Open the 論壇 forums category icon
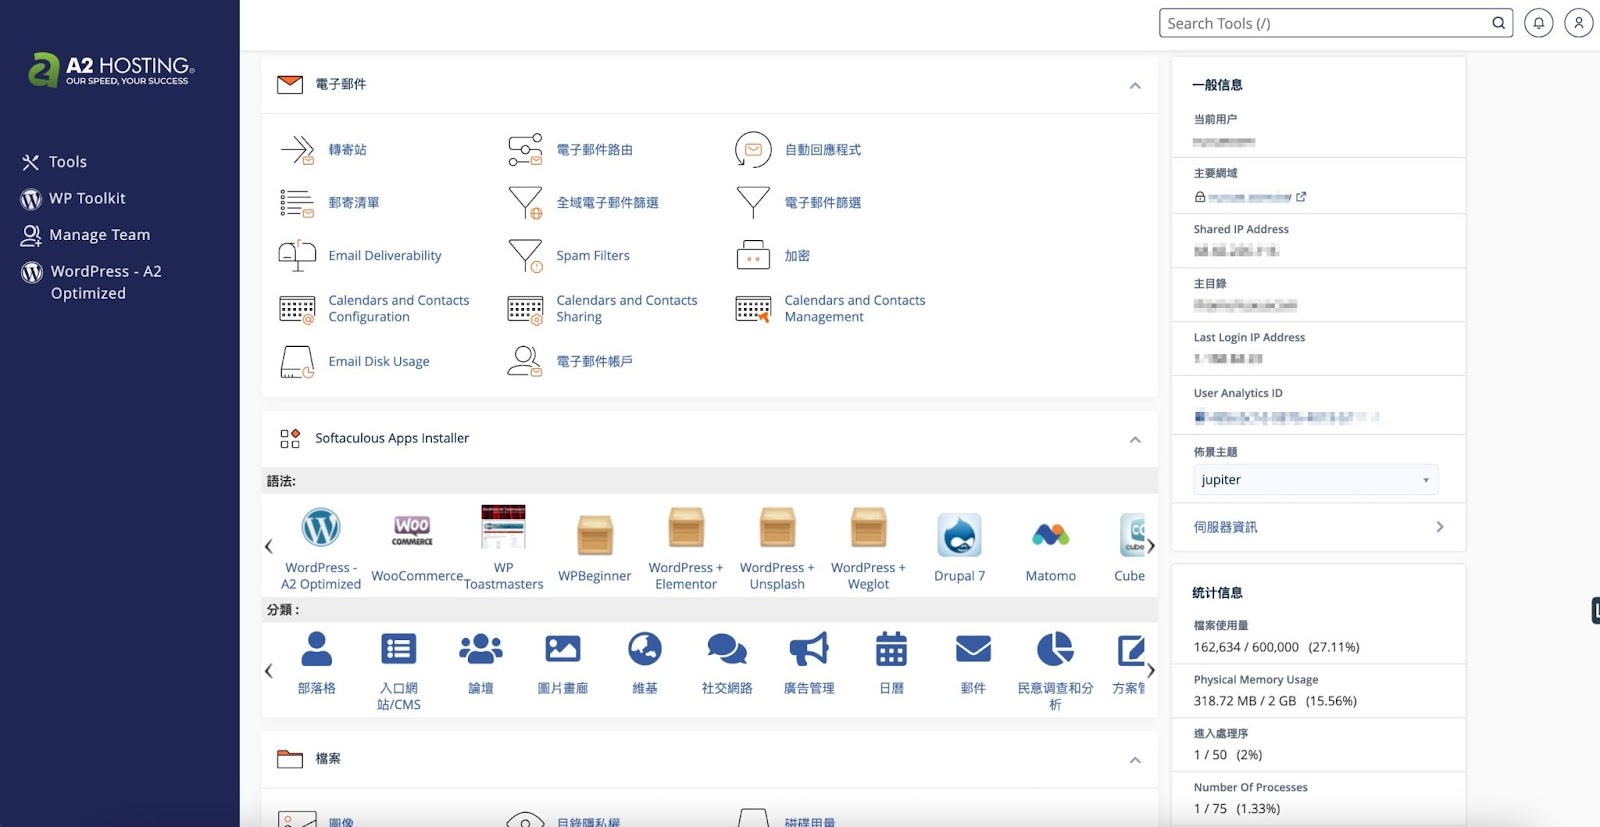The width and height of the screenshot is (1600, 827). 481,649
